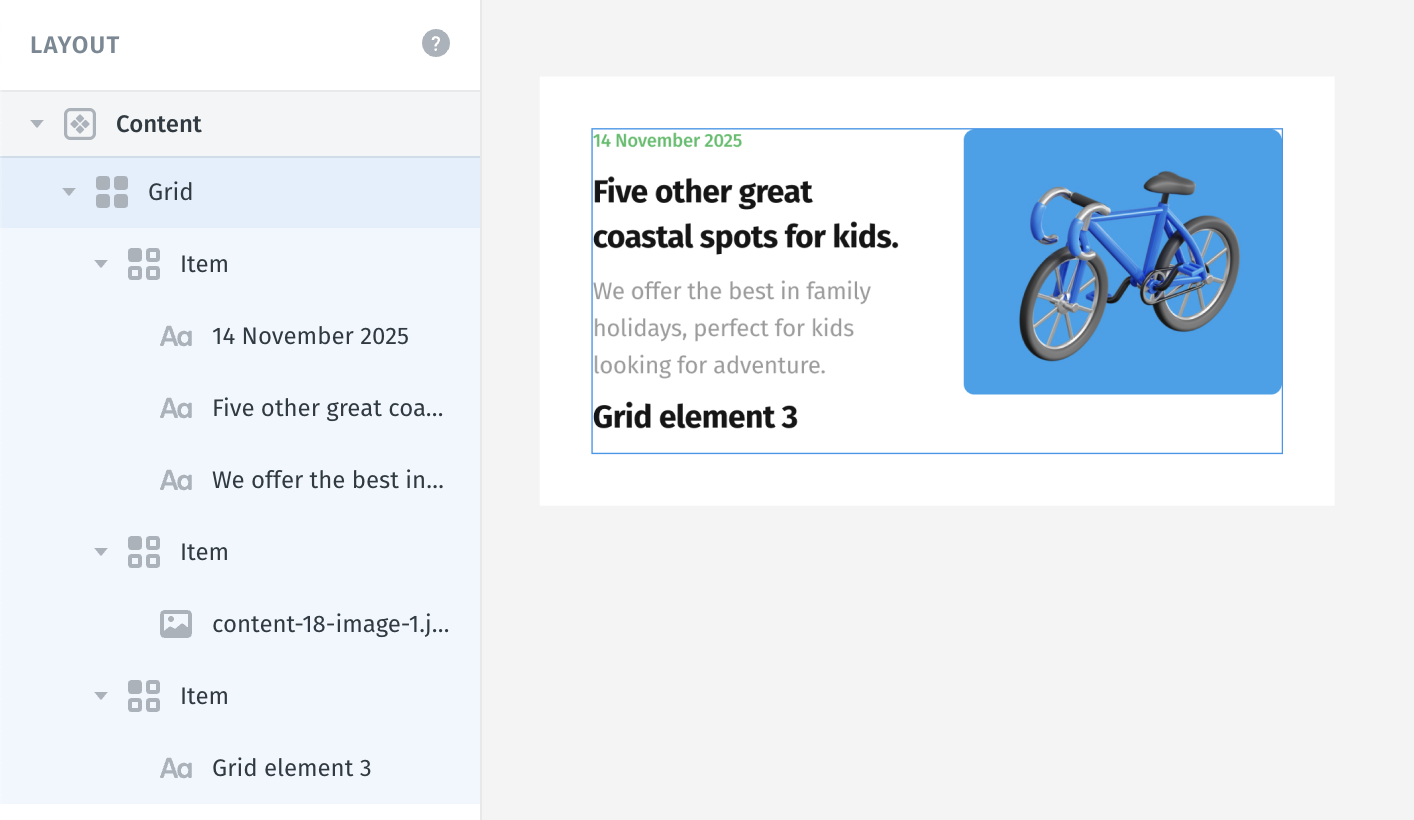Click the green date text in preview
1414x820 pixels.
click(667, 141)
